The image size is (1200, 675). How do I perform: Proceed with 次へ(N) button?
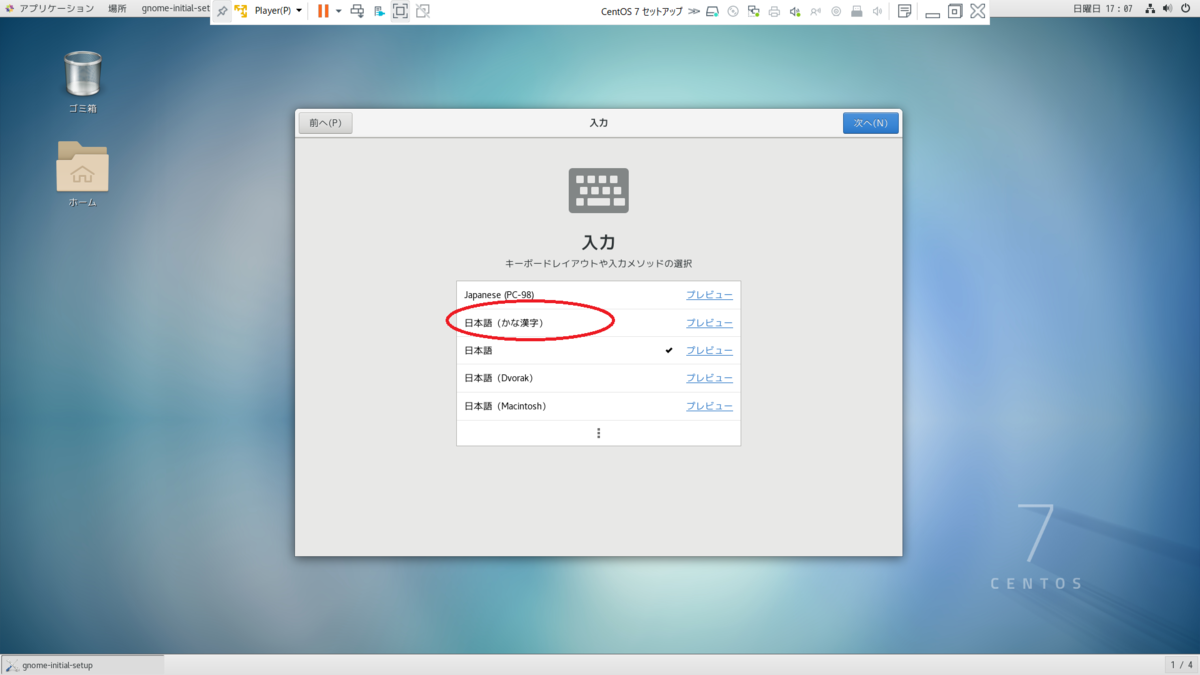pos(870,123)
